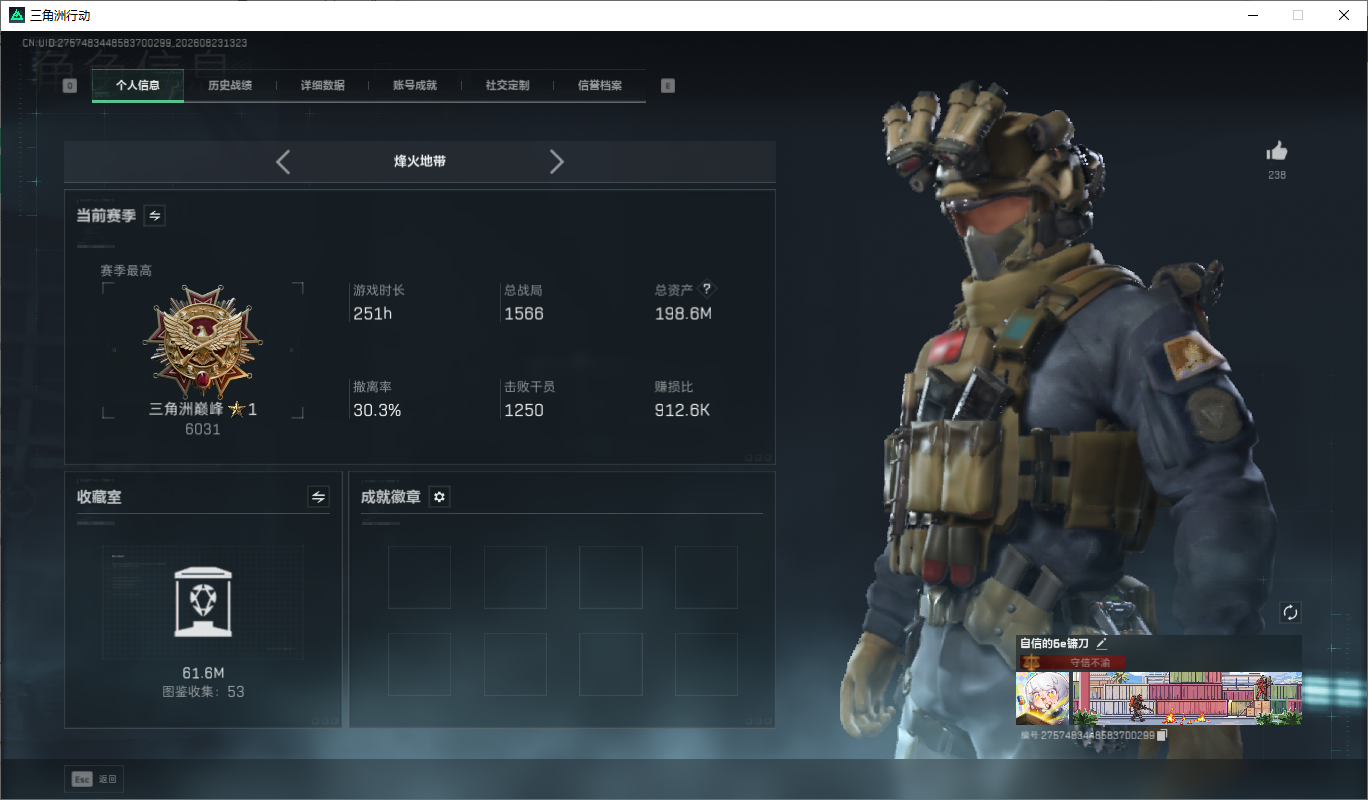Click the 三角洲行动 app icon in title bar
The width and height of the screenshot is (1368, 800).
tap(16, 15)
